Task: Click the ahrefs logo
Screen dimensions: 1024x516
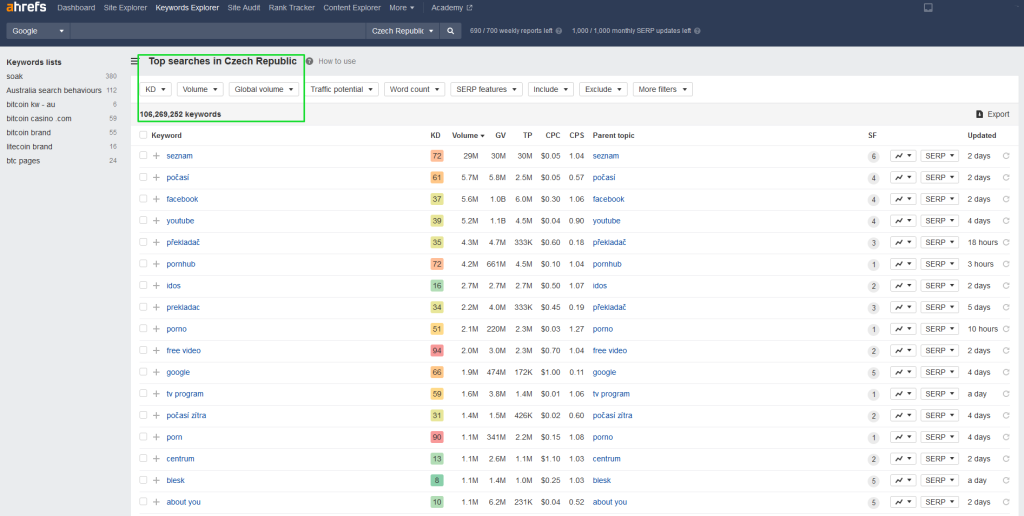Action: click(26, 7)
